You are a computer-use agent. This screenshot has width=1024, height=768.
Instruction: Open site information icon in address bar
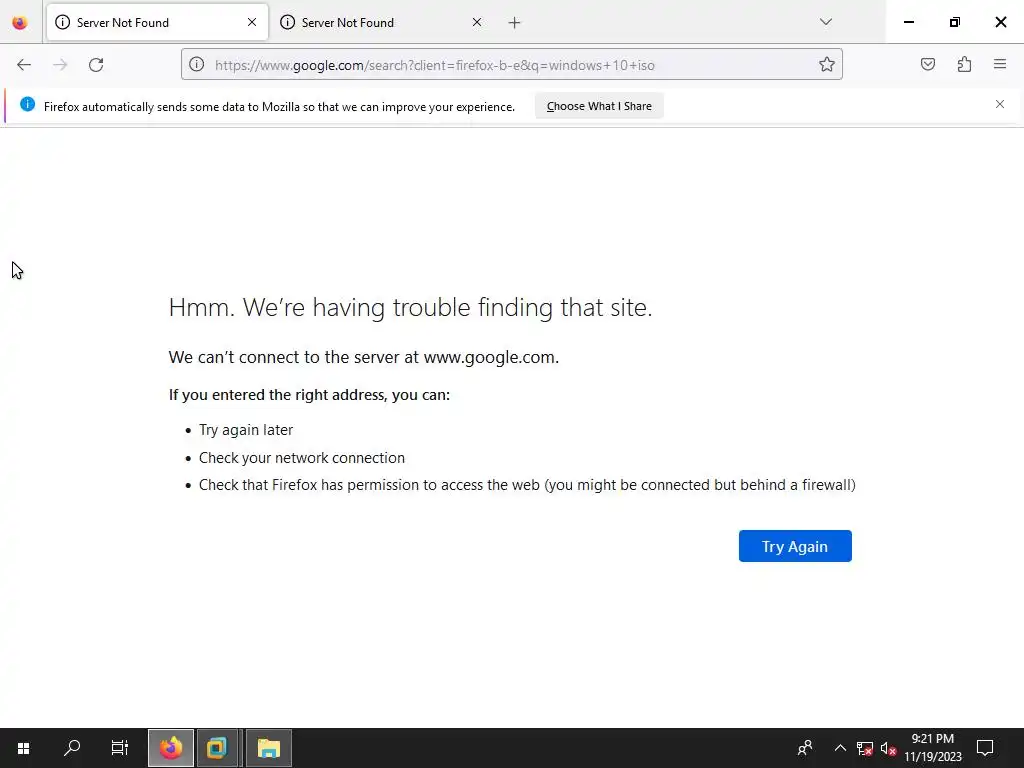coord(197,65)
